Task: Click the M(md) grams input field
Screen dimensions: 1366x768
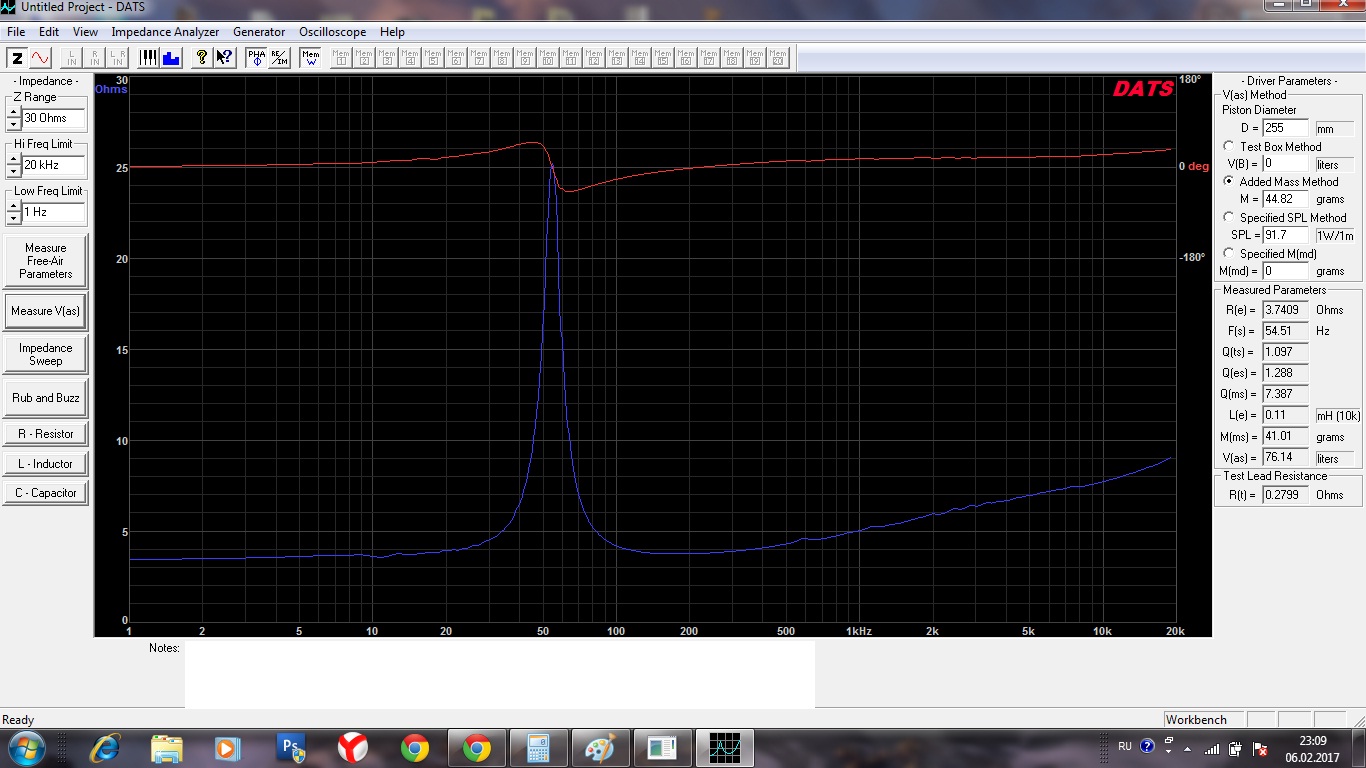Action: 1285,271
